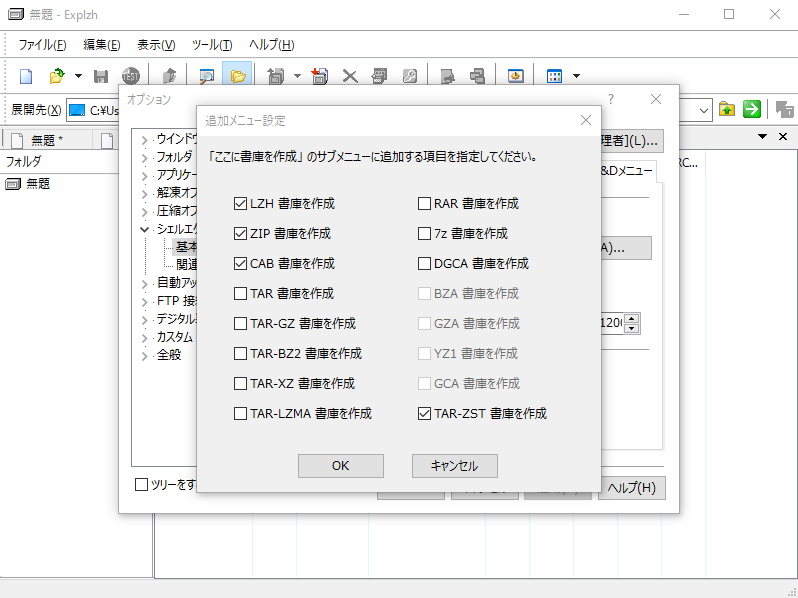Click the Save floppy disk icon

[101, 76]
